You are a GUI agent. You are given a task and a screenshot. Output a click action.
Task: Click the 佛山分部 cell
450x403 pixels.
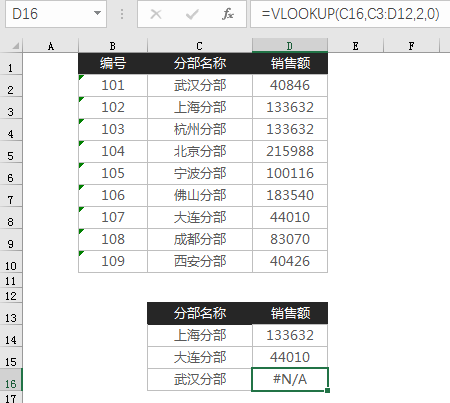click(x=200, y=195)
